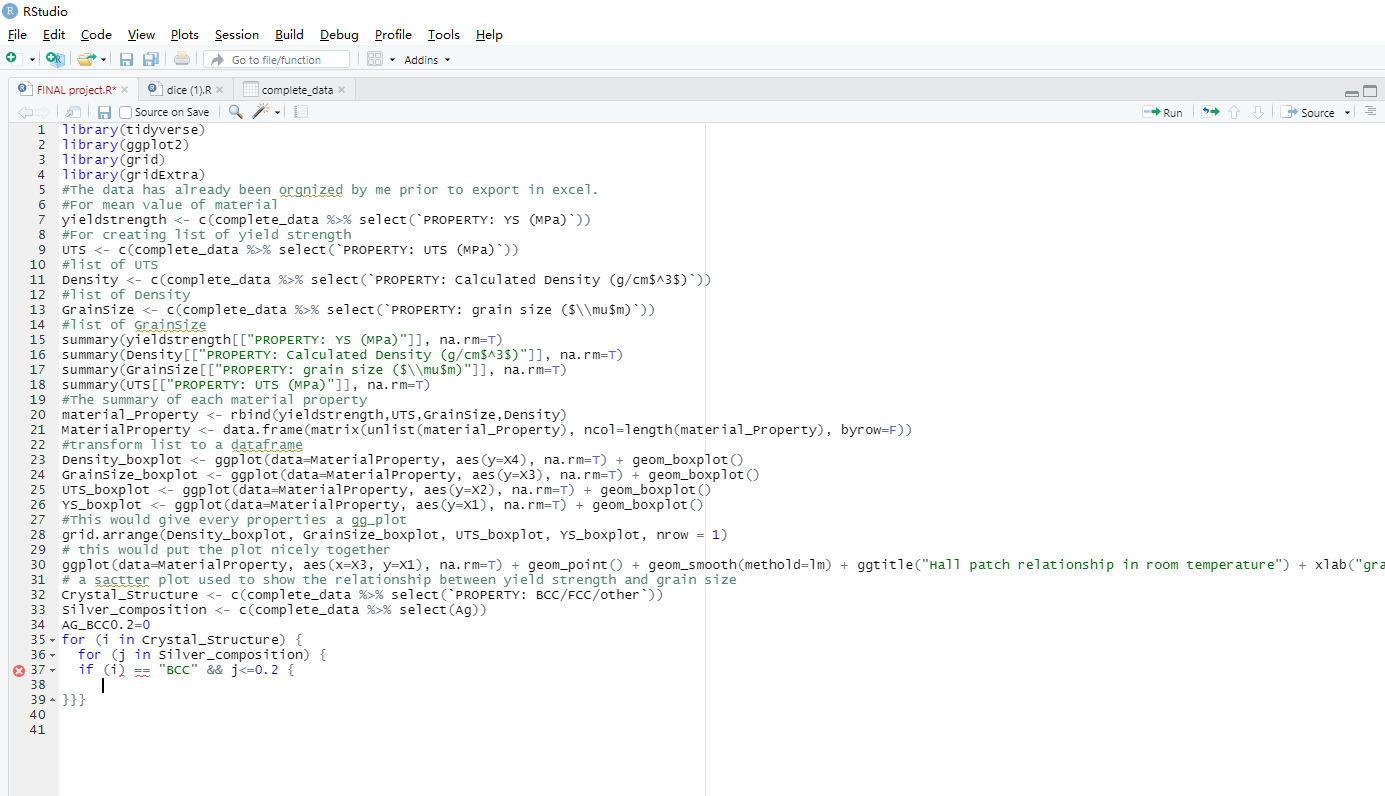1385x796 pixels.
Task: Collapse the if block fold on line 37
Action: pyautogui.click(x=52, y=670)
